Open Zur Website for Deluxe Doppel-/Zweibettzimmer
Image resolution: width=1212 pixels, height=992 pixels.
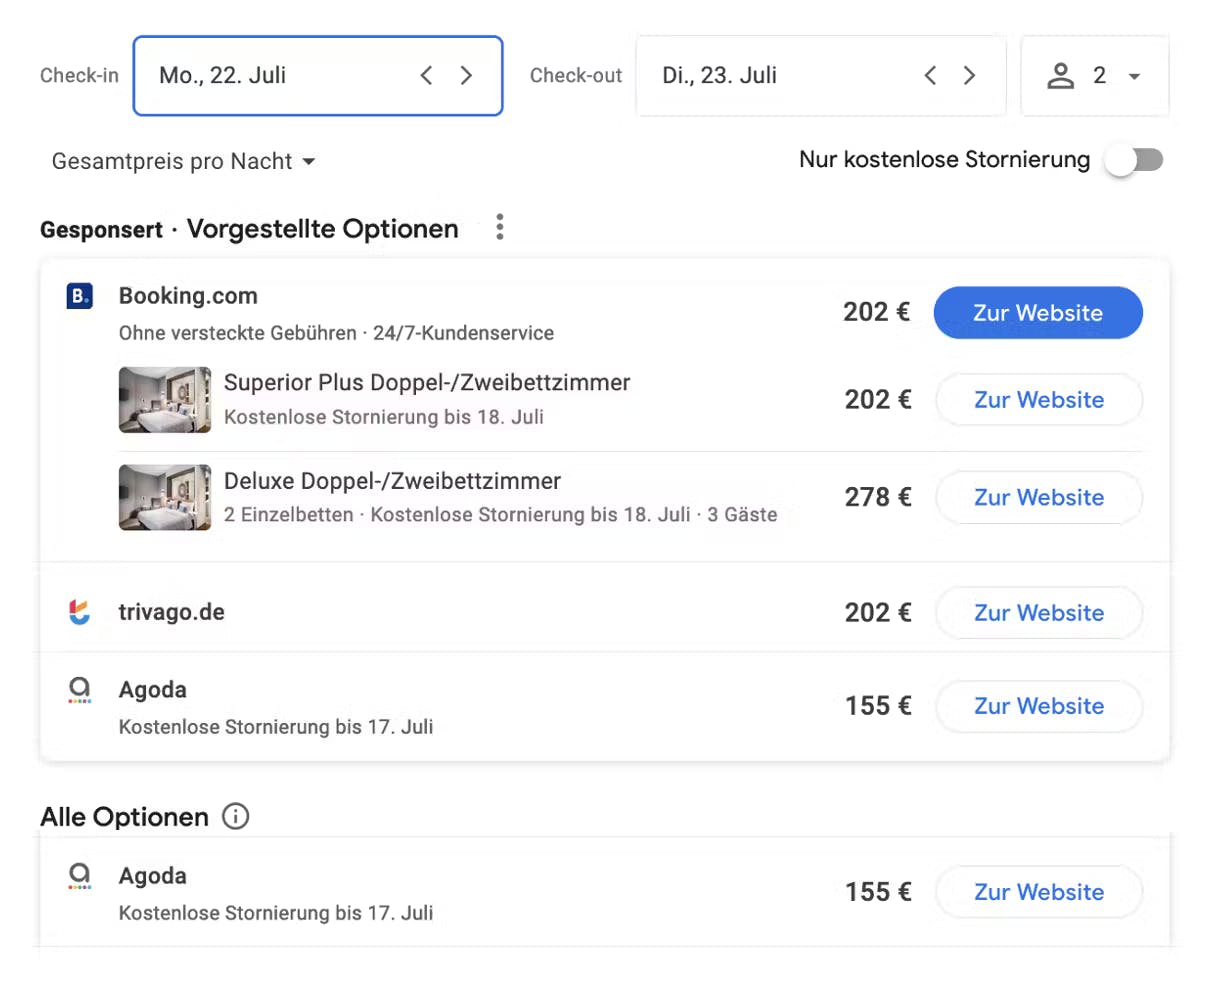(x=1039, y=498)
